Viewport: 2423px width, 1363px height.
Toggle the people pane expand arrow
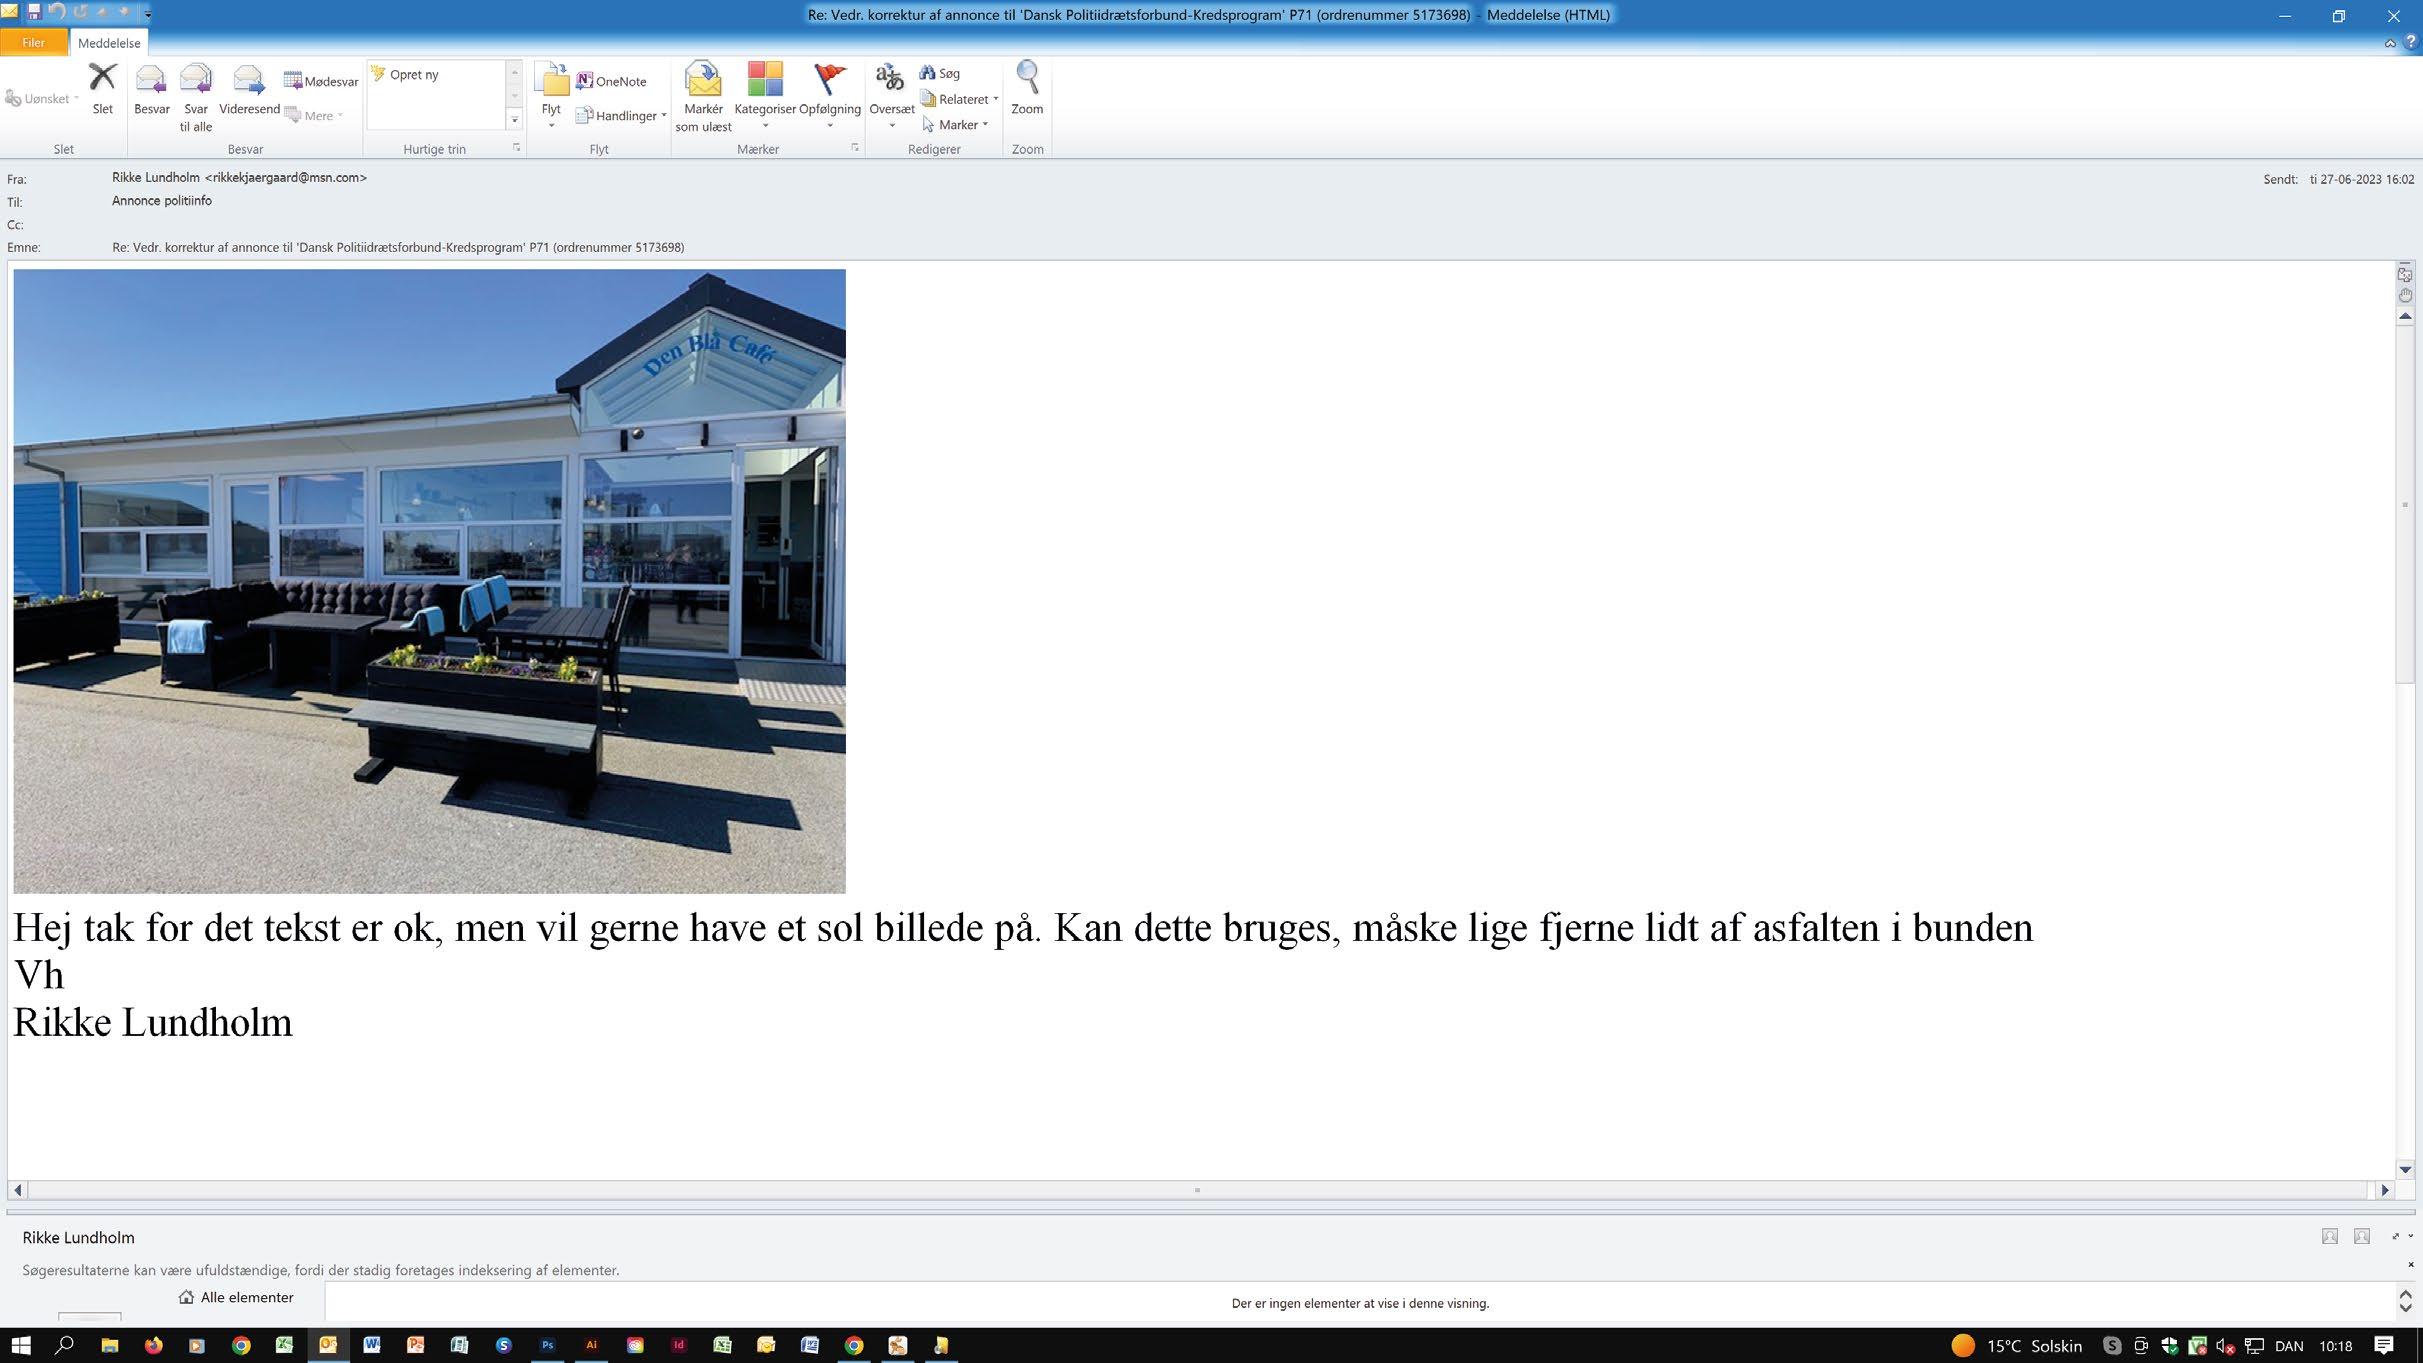(2397, 1237)
